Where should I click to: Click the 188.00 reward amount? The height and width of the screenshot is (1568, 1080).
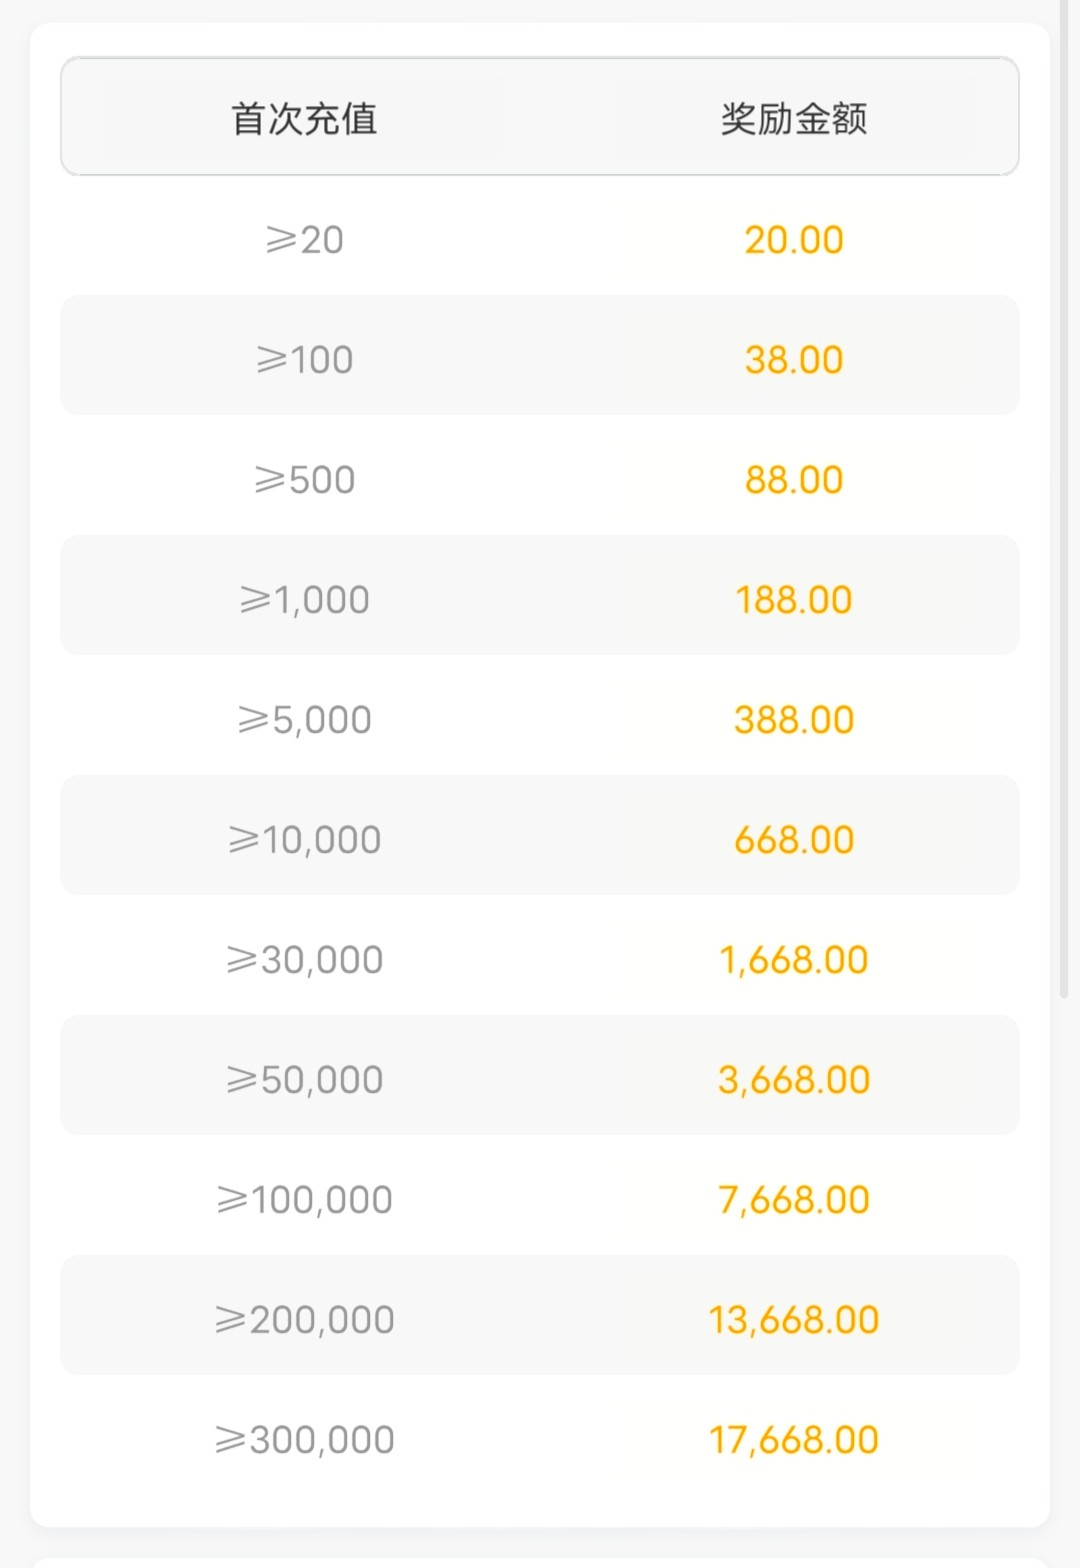pyautogui.click(x=794, y=600)
